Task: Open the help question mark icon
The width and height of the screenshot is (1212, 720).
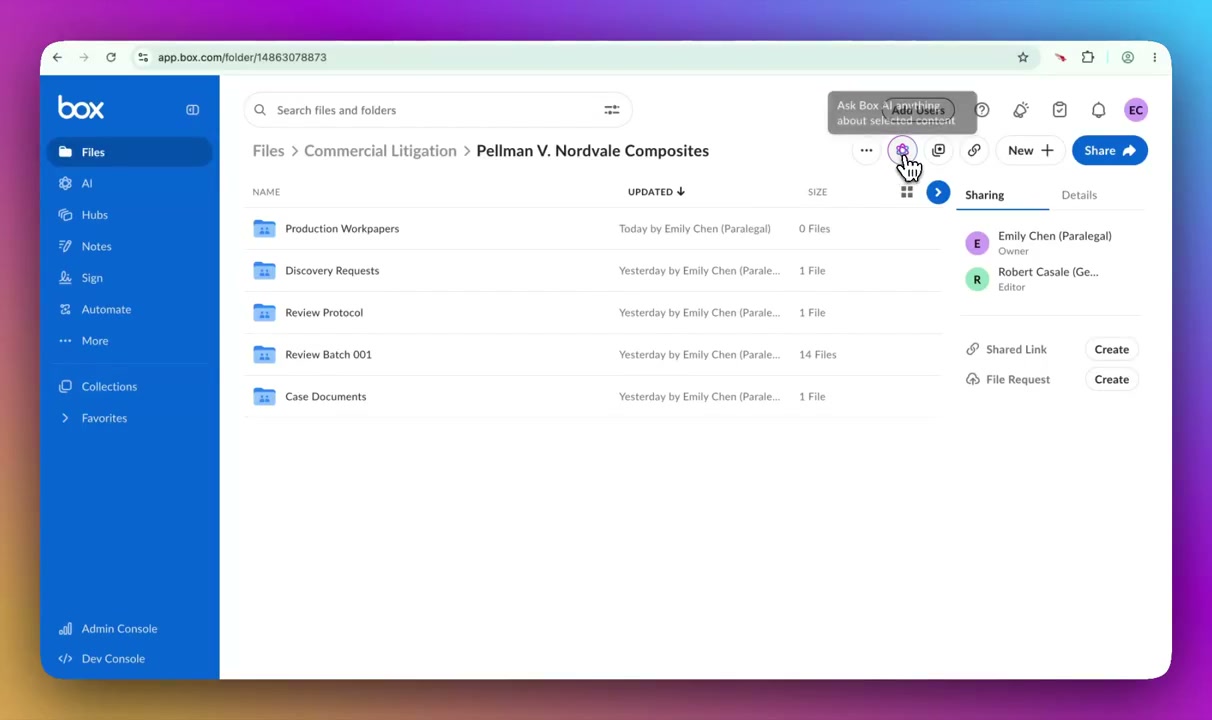Action: coord(982,110)
